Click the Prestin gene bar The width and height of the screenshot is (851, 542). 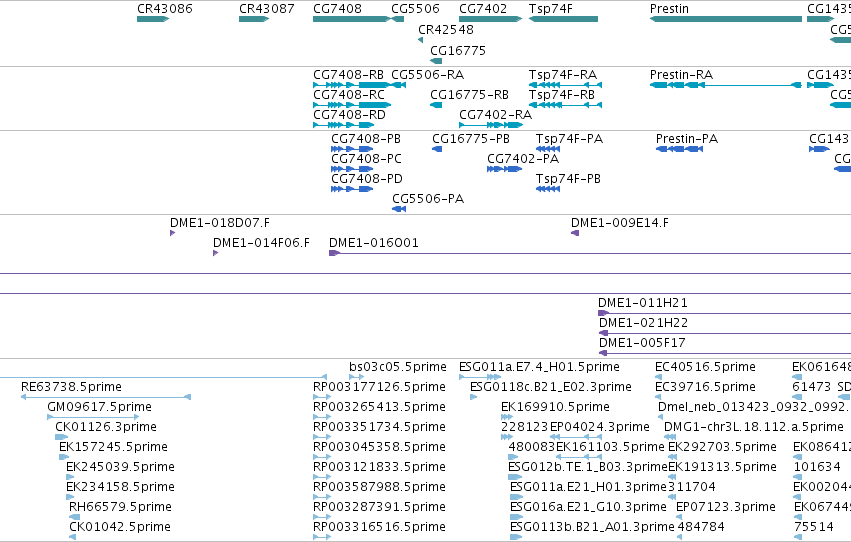click(726, 19)
